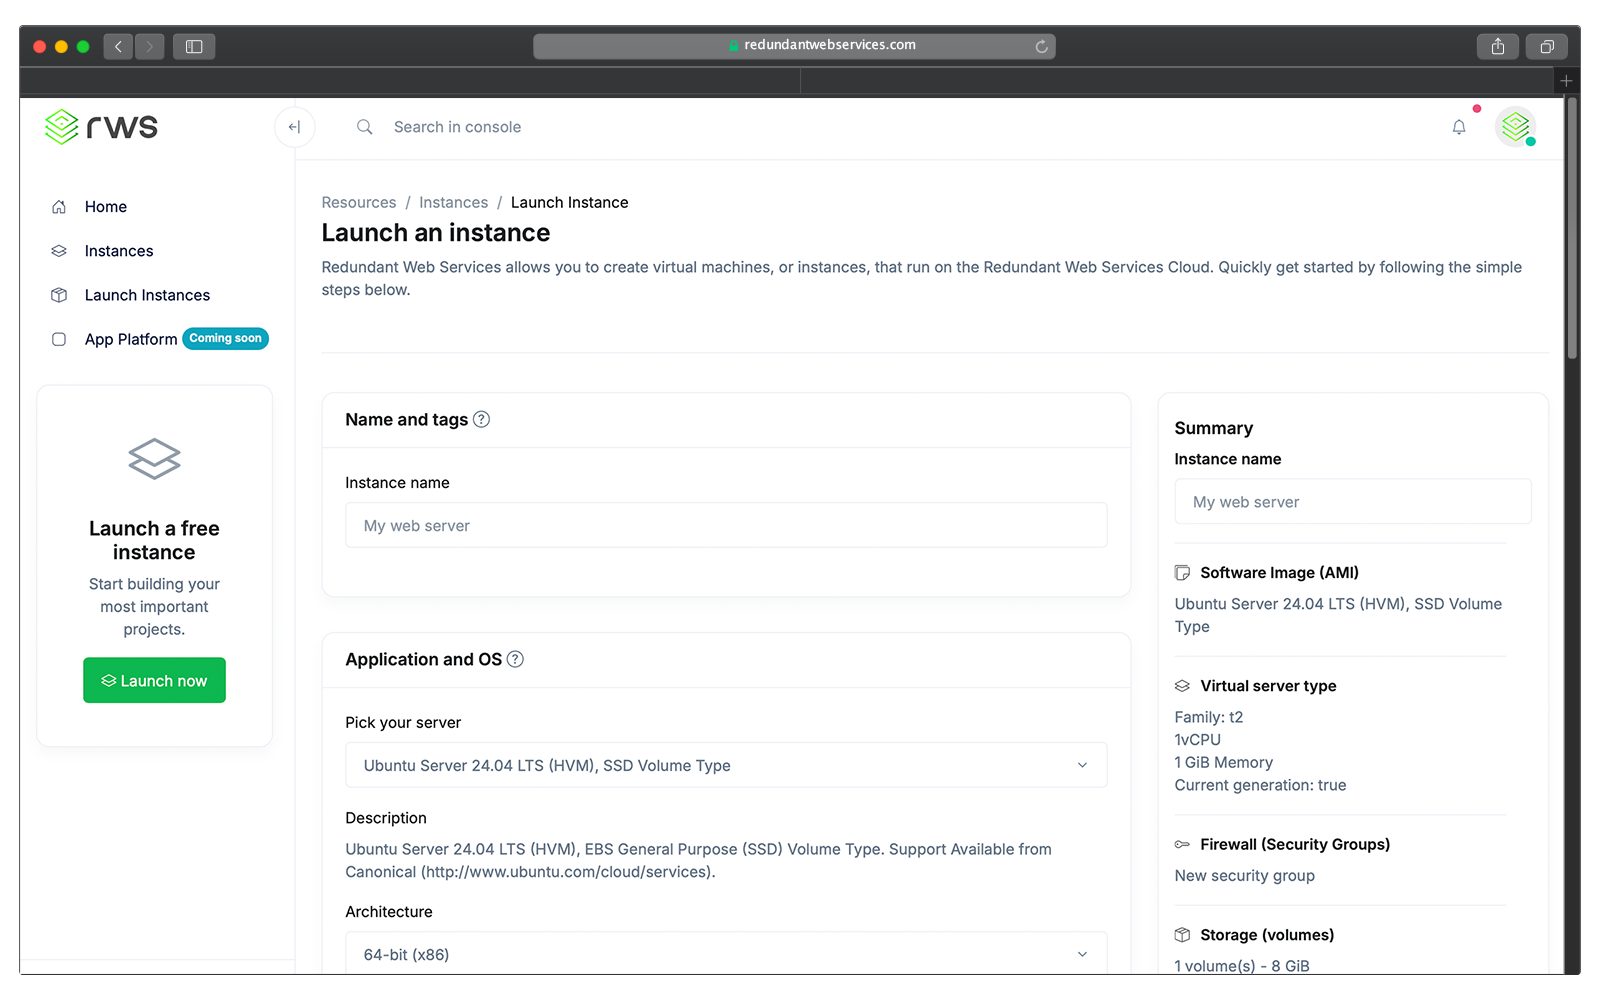Click the Virtual server type icon in Summary
This screenshot has height=1000, width=1600.
tap(1182, 686)
